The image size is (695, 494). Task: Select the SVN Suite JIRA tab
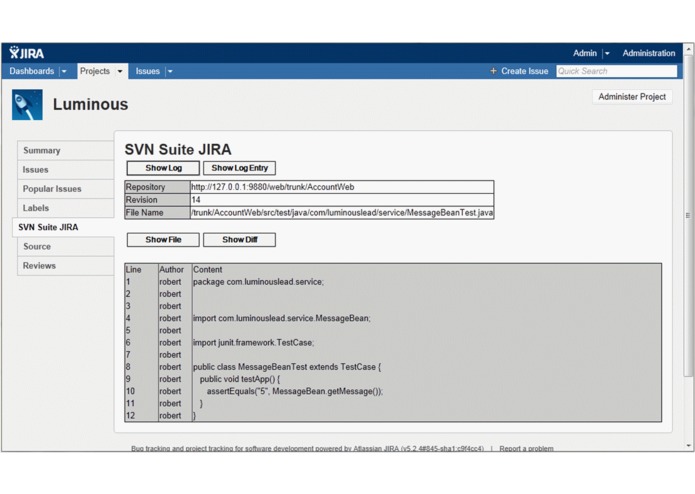(x=63, y=227)
